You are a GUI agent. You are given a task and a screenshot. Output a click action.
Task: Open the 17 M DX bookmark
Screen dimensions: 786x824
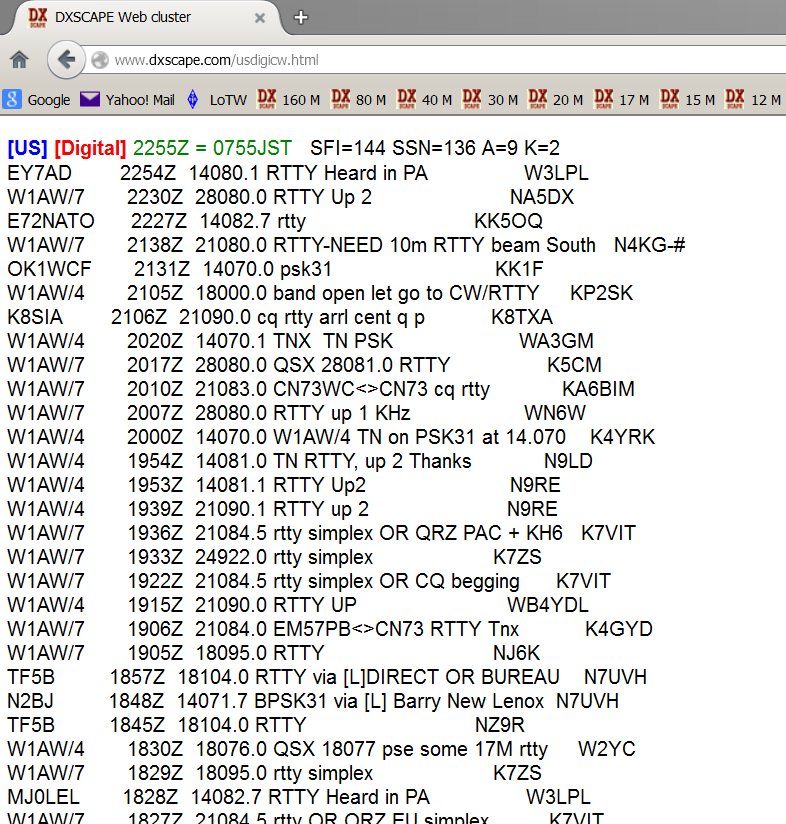point(622,99)
